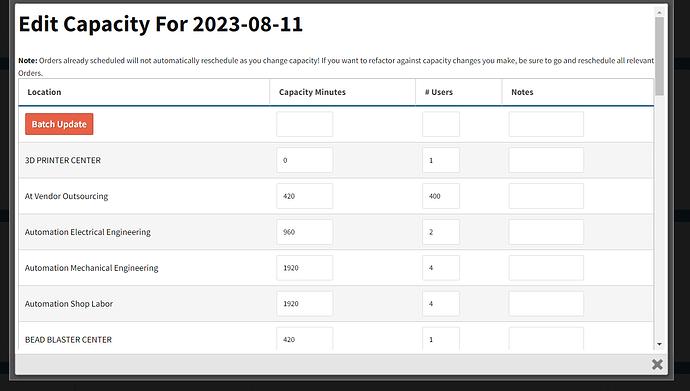Click 3D PRINTER CENTER notes field
This screenshot has width=690, height=391.
(546, 160)
